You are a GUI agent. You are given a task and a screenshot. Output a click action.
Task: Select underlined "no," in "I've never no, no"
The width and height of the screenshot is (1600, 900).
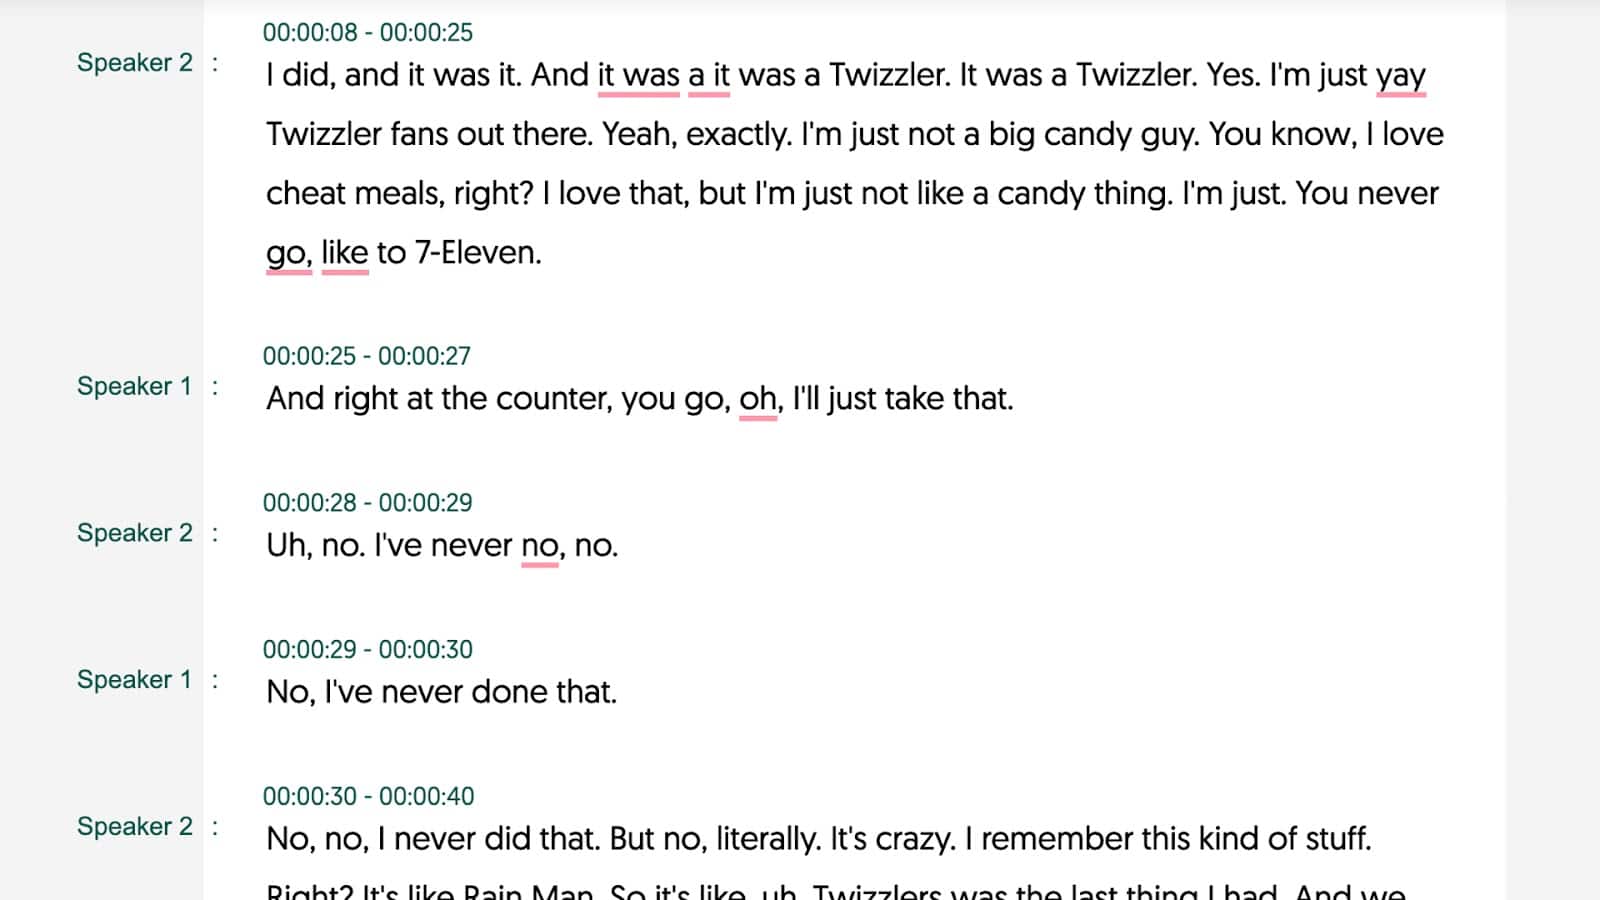pos(541,546)
